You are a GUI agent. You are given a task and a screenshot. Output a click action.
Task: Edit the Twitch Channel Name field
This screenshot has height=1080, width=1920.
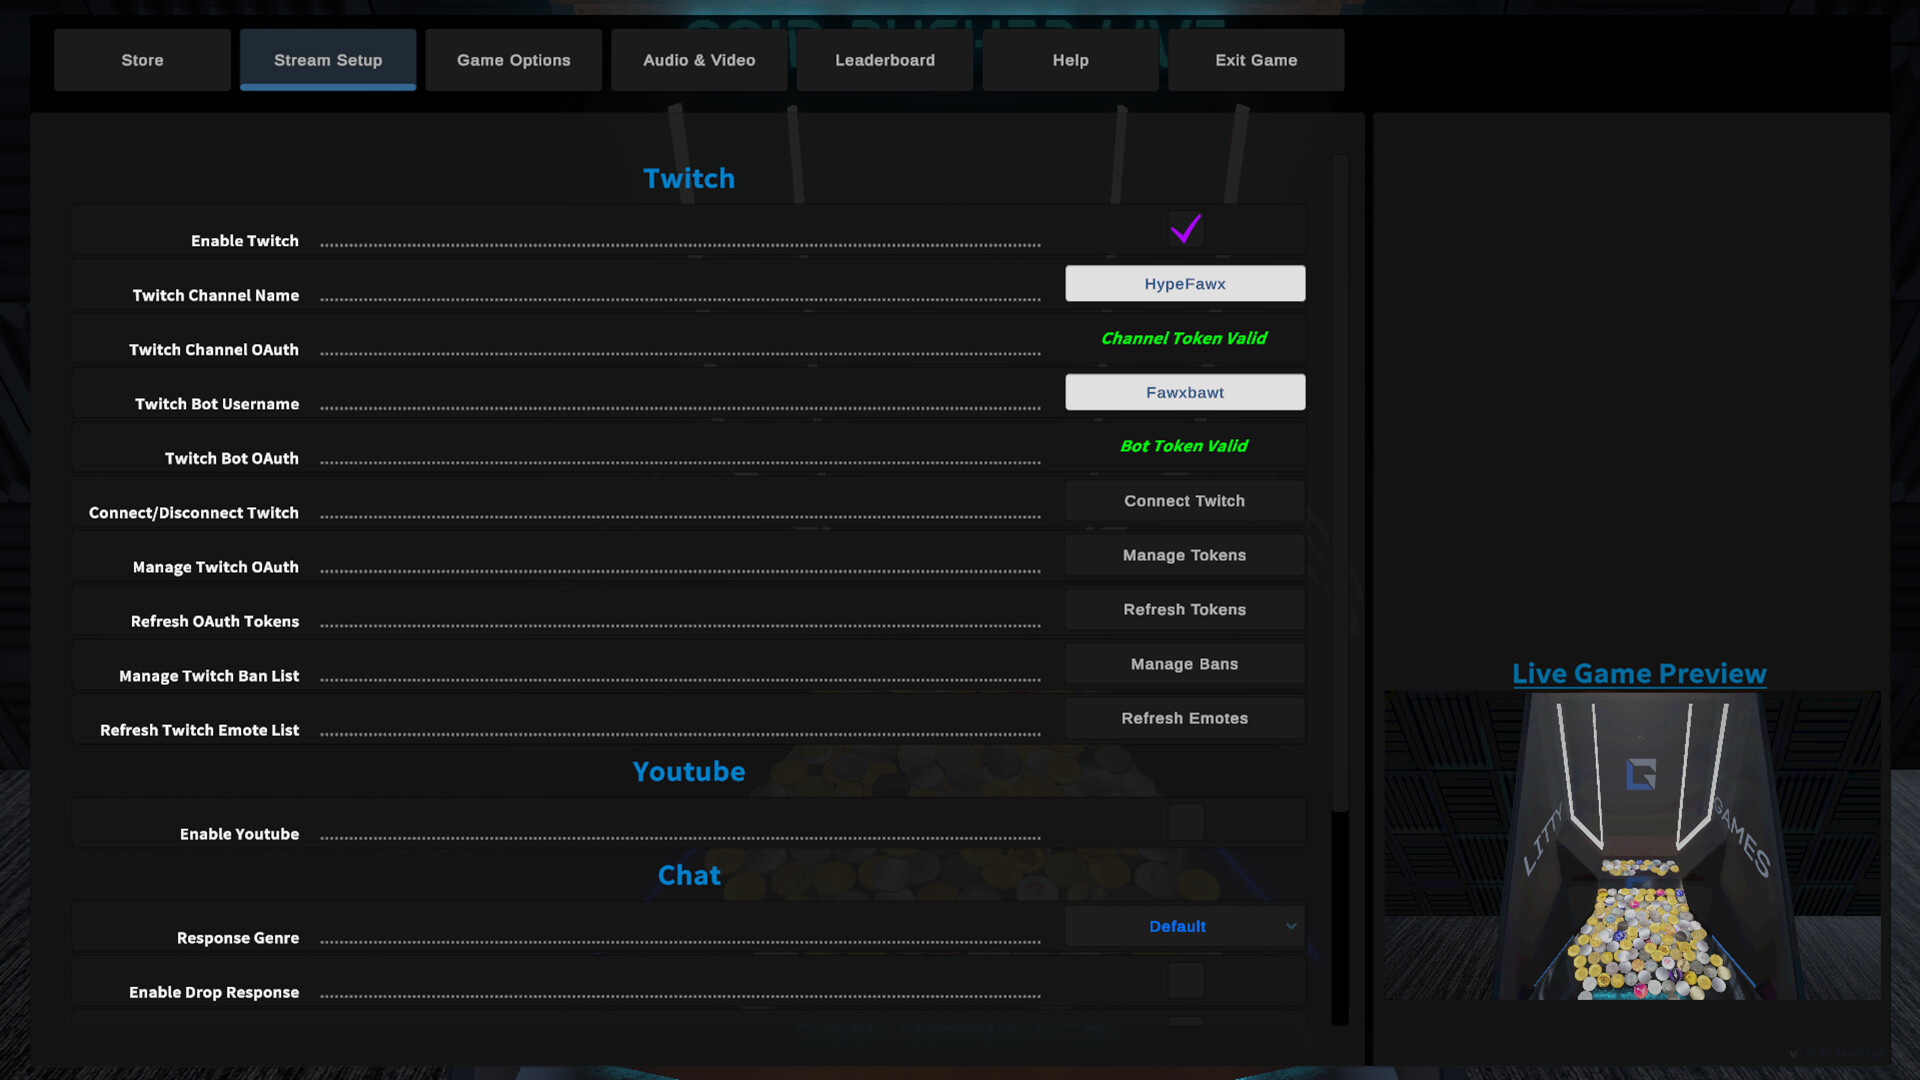[1184, 284]
